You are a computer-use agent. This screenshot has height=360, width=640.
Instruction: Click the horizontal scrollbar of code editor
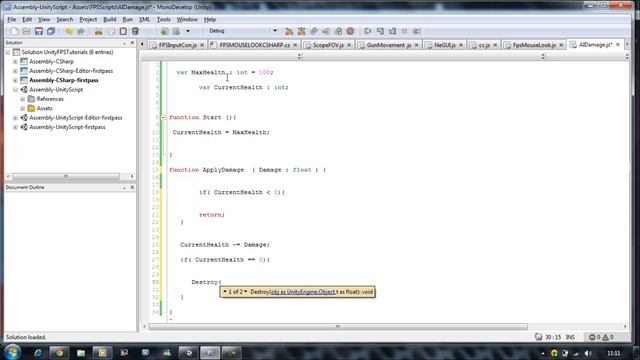click(338, 327)
